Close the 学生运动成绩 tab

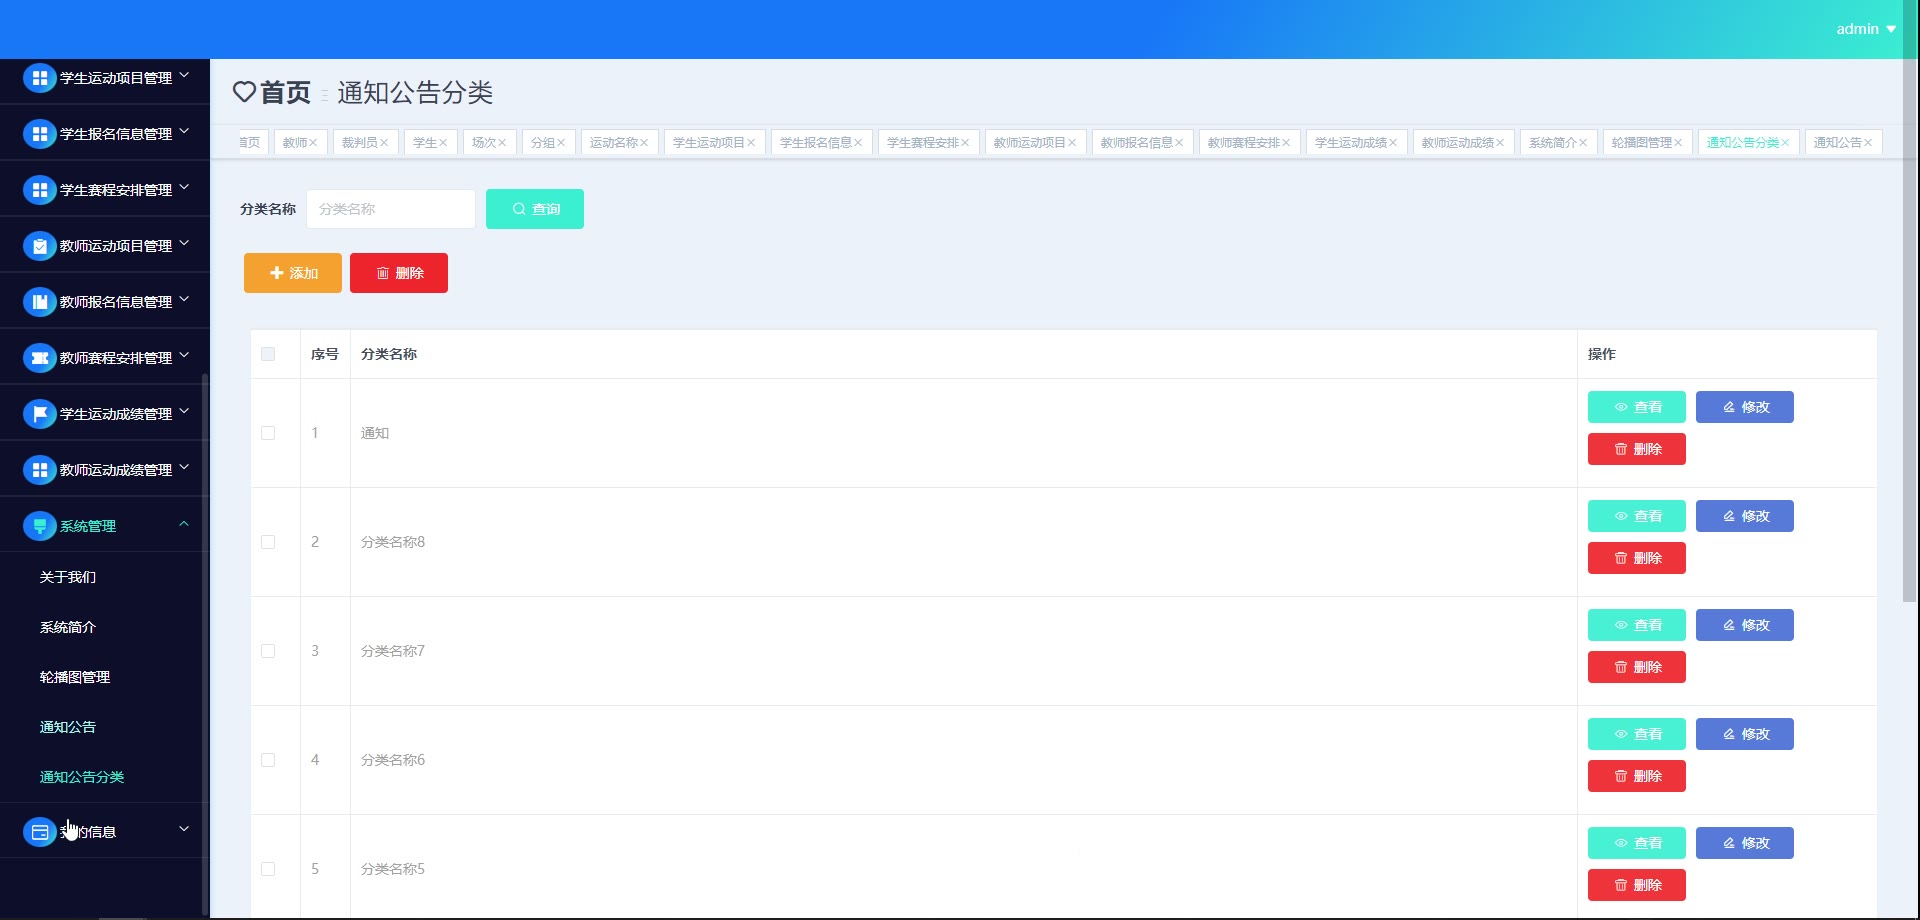[1393, 143]
